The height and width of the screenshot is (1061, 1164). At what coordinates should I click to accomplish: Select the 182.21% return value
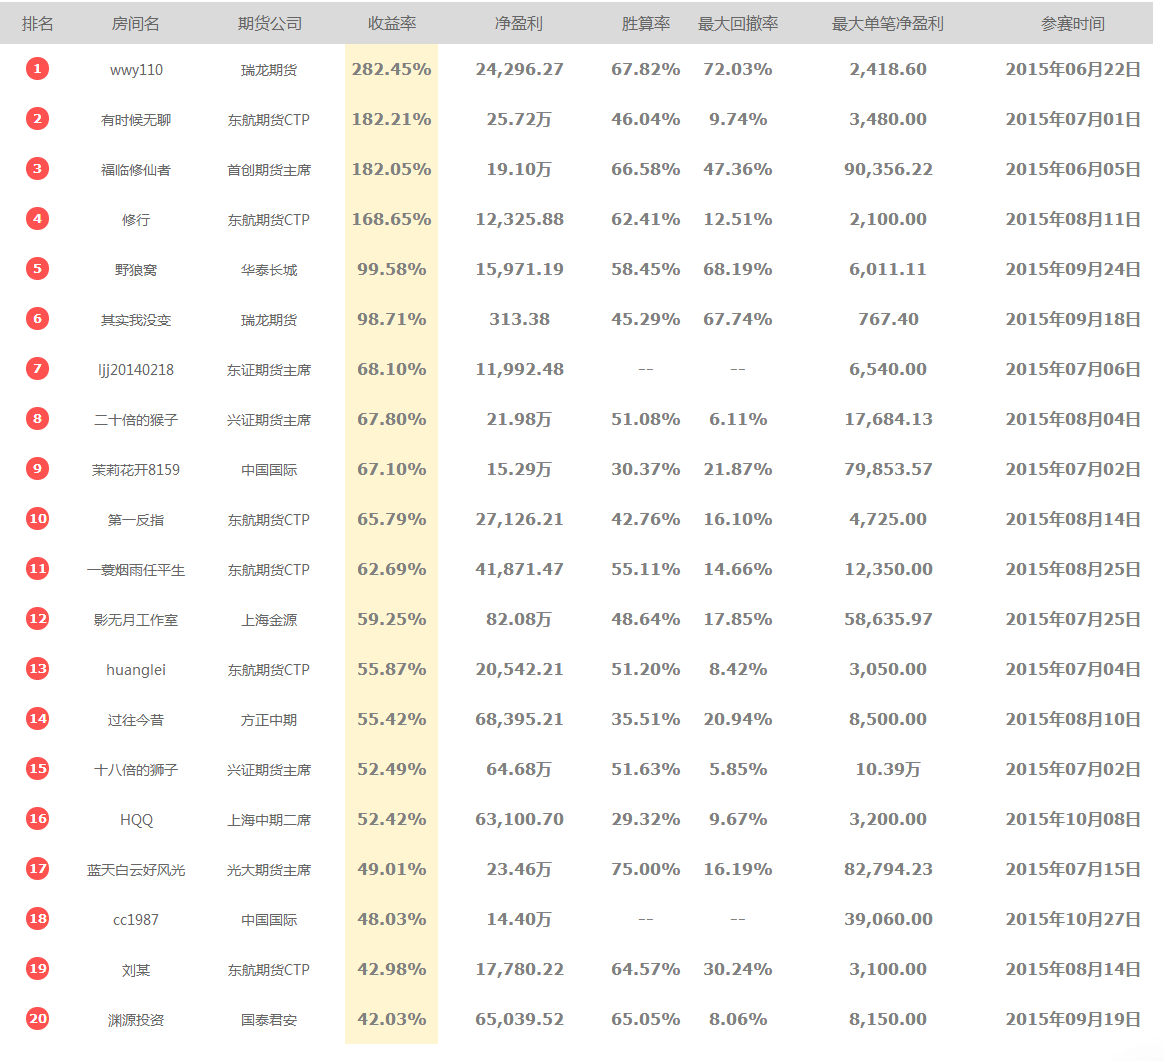click(x=391, y=119)
